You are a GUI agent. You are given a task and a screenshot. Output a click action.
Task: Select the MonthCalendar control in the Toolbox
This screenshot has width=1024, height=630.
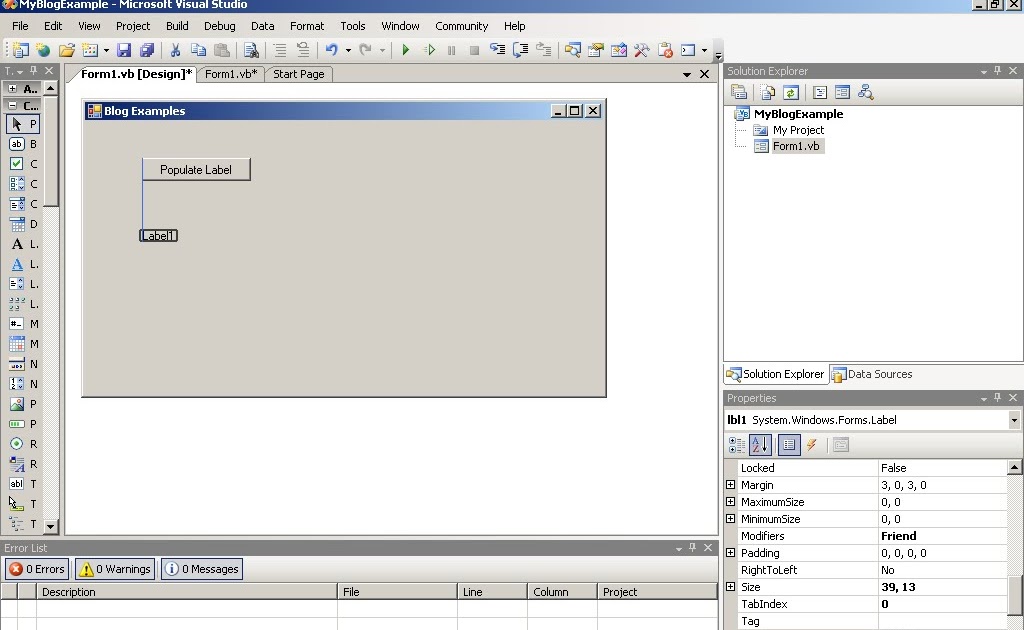pyautogui.click(x=22, y=344)
